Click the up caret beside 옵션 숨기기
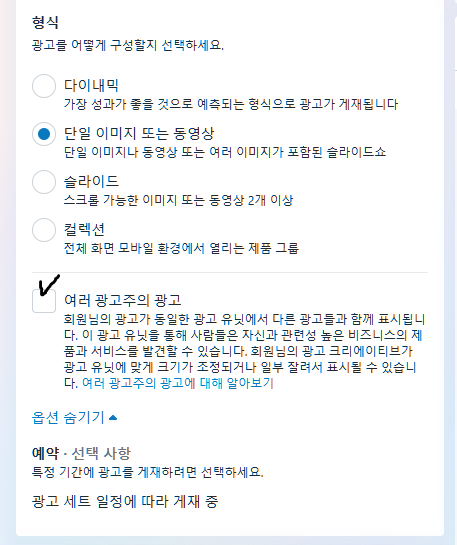This screenshot has width=457, height=545. (113, 417)
